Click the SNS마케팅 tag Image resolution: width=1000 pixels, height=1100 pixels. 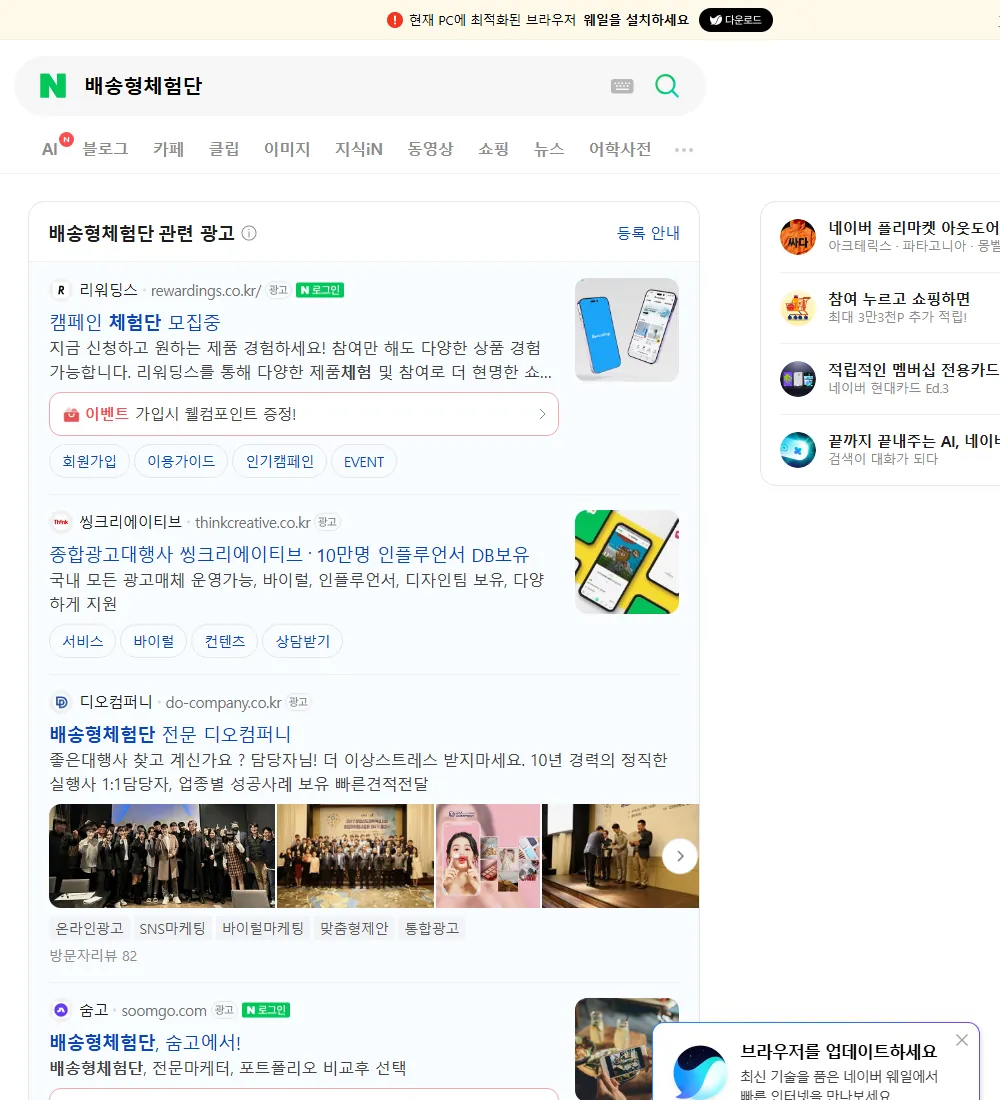coord(172,928)
